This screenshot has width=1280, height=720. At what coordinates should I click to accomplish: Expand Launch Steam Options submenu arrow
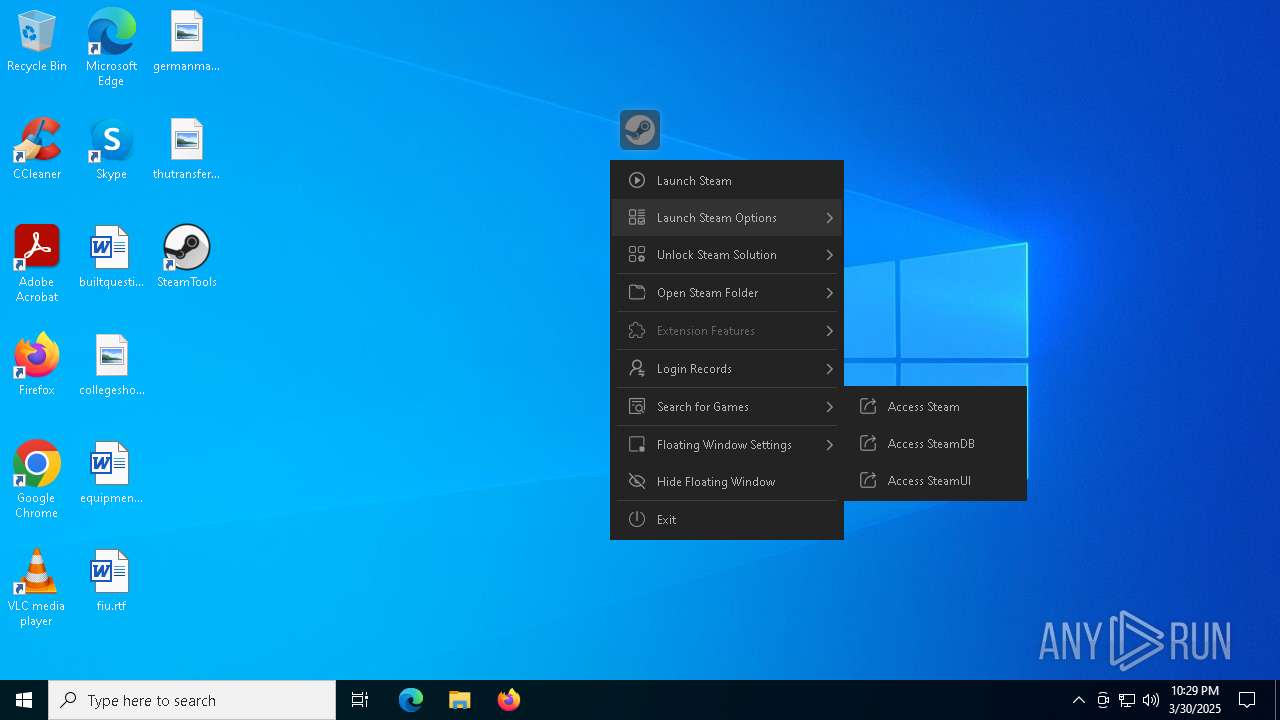829,218
